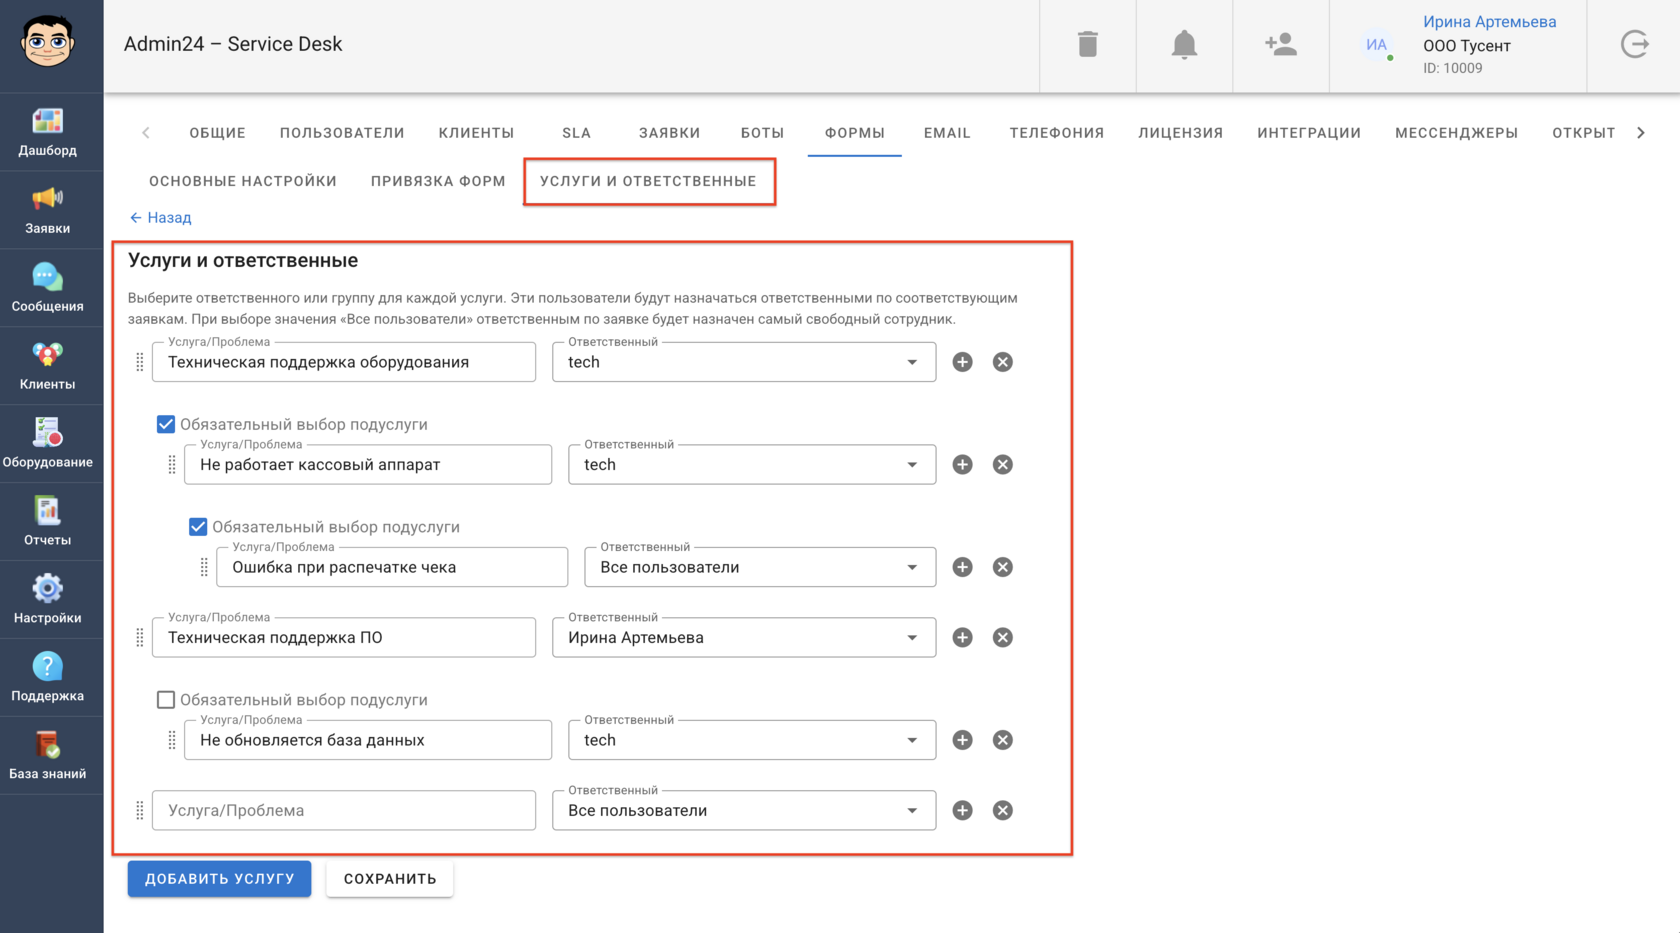
Task: Open the Email tab
Action: pos(947,133)
